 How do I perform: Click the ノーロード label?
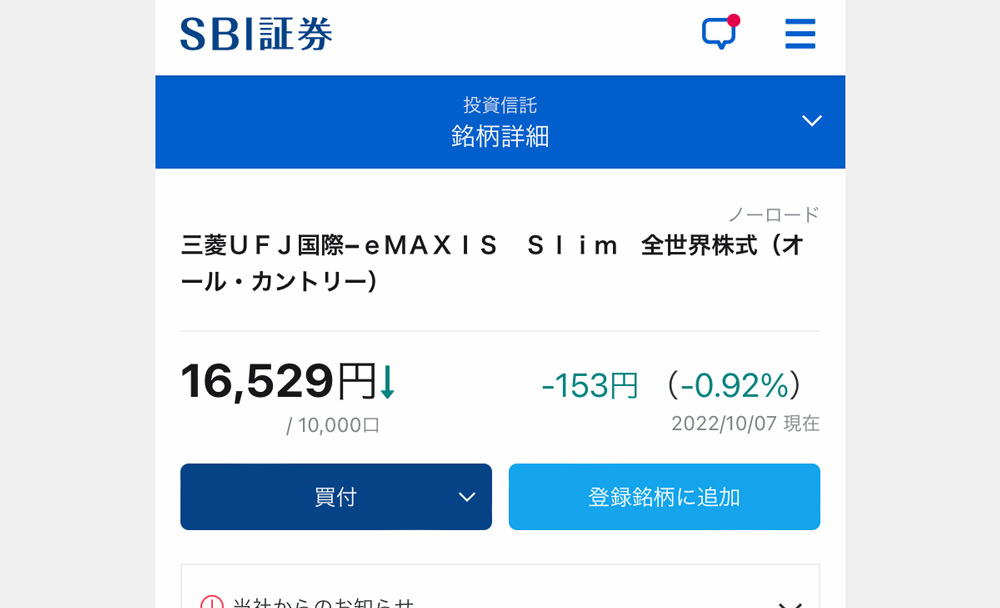(774, 214)
